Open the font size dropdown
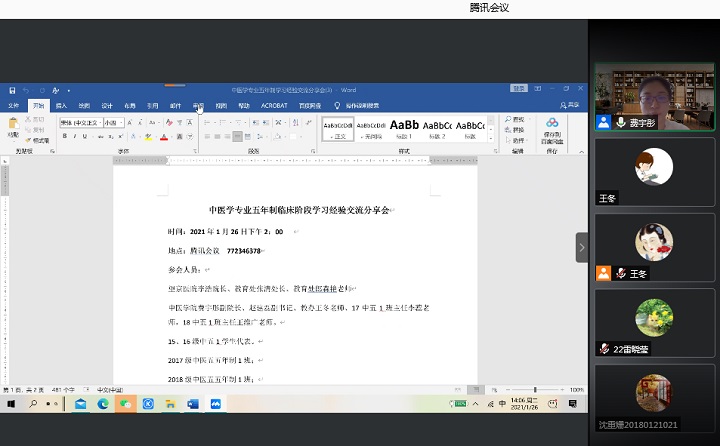The width and height of the screenshot is (720, 446). click(x=121, y=122)
